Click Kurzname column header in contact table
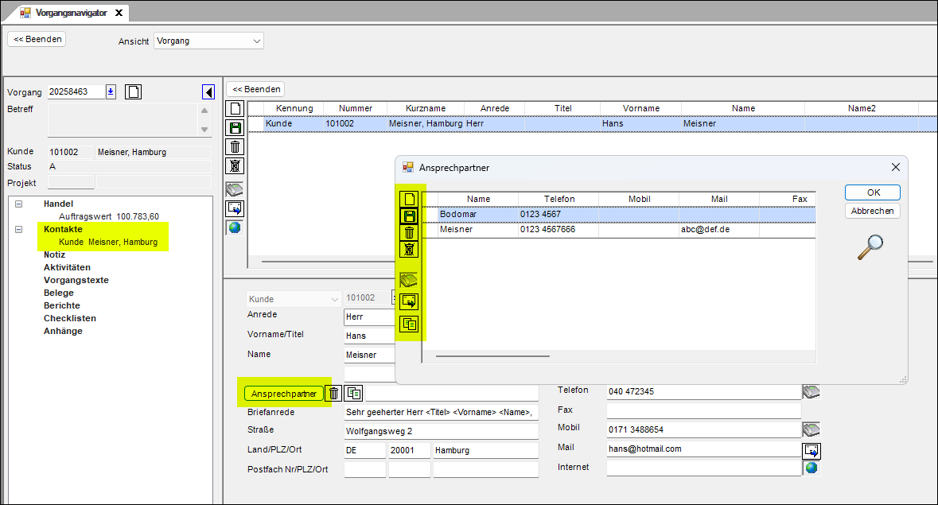This screenshot has width=938, height=505. (425, 108)
